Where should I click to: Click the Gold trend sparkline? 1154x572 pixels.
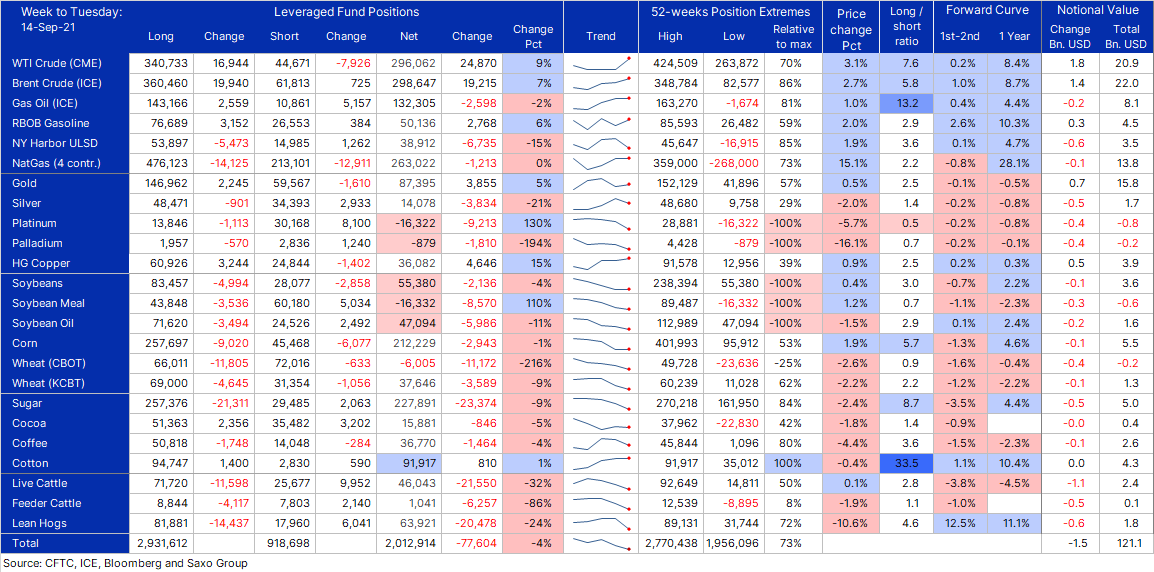click(x=601, y=184)
